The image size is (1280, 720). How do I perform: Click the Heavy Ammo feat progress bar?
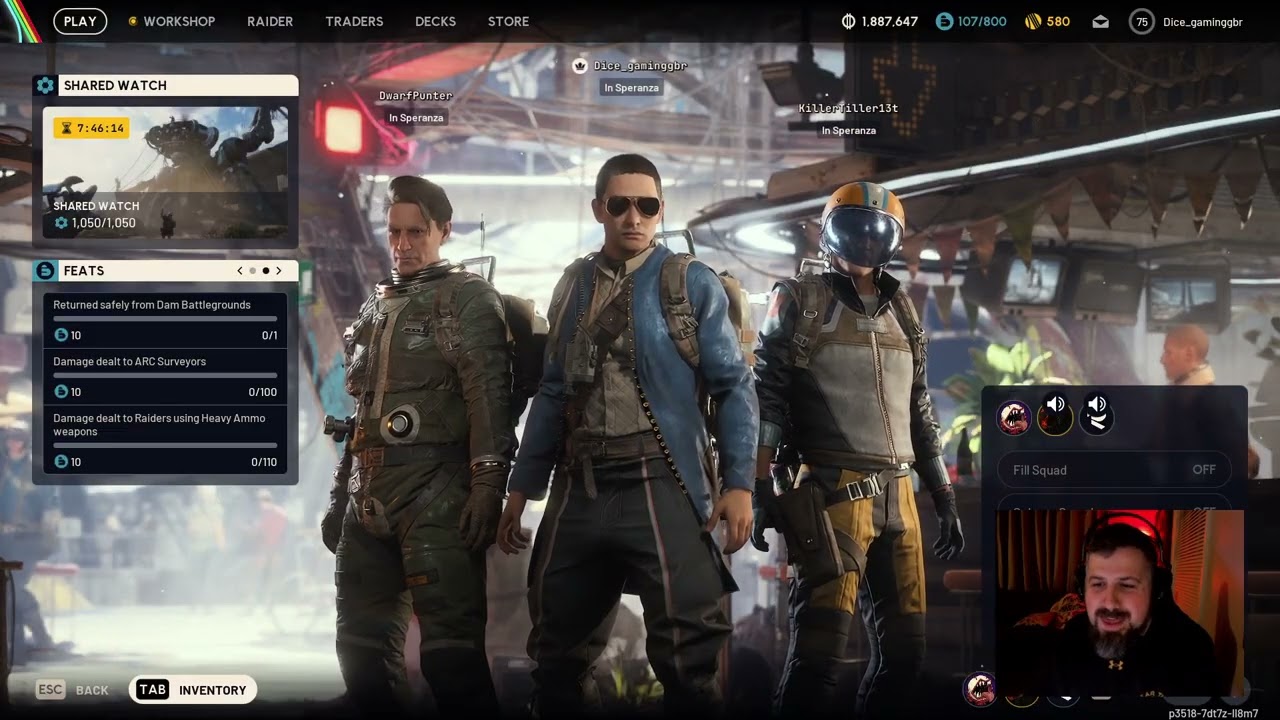click(165, 445)
